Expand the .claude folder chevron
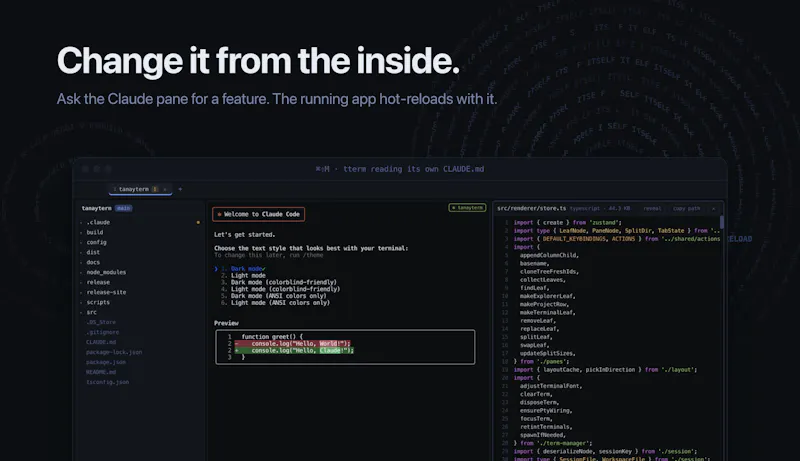Viewport: 800px width, 461px height. 81,222
